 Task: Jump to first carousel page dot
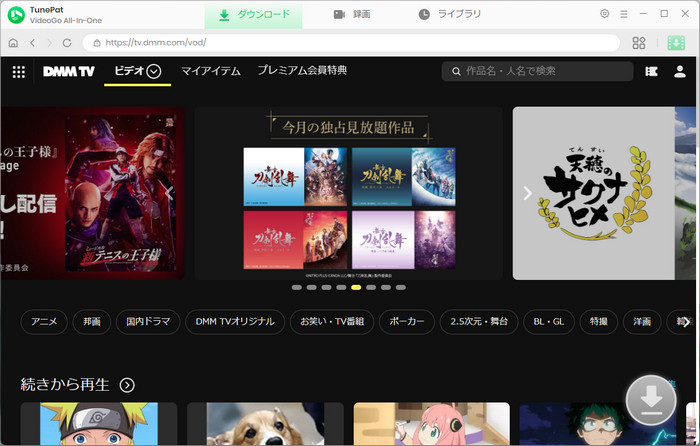(296, 288)
